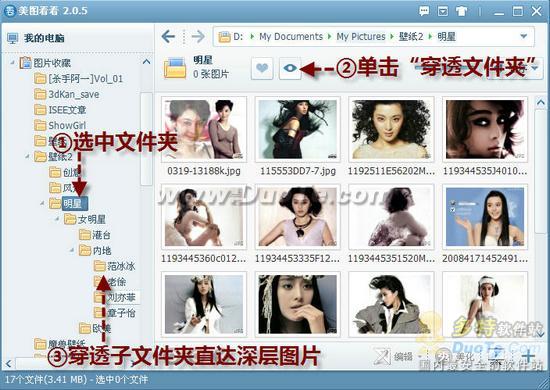The height and width of the screenshot is (390, 550).
Task: Collapse the 内地 folder expander triangle
Action: coord(72,250)
